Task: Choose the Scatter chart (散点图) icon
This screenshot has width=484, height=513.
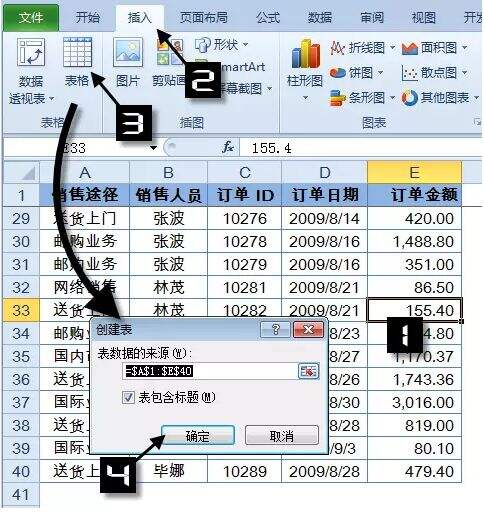Action: (x=410, y=73)
